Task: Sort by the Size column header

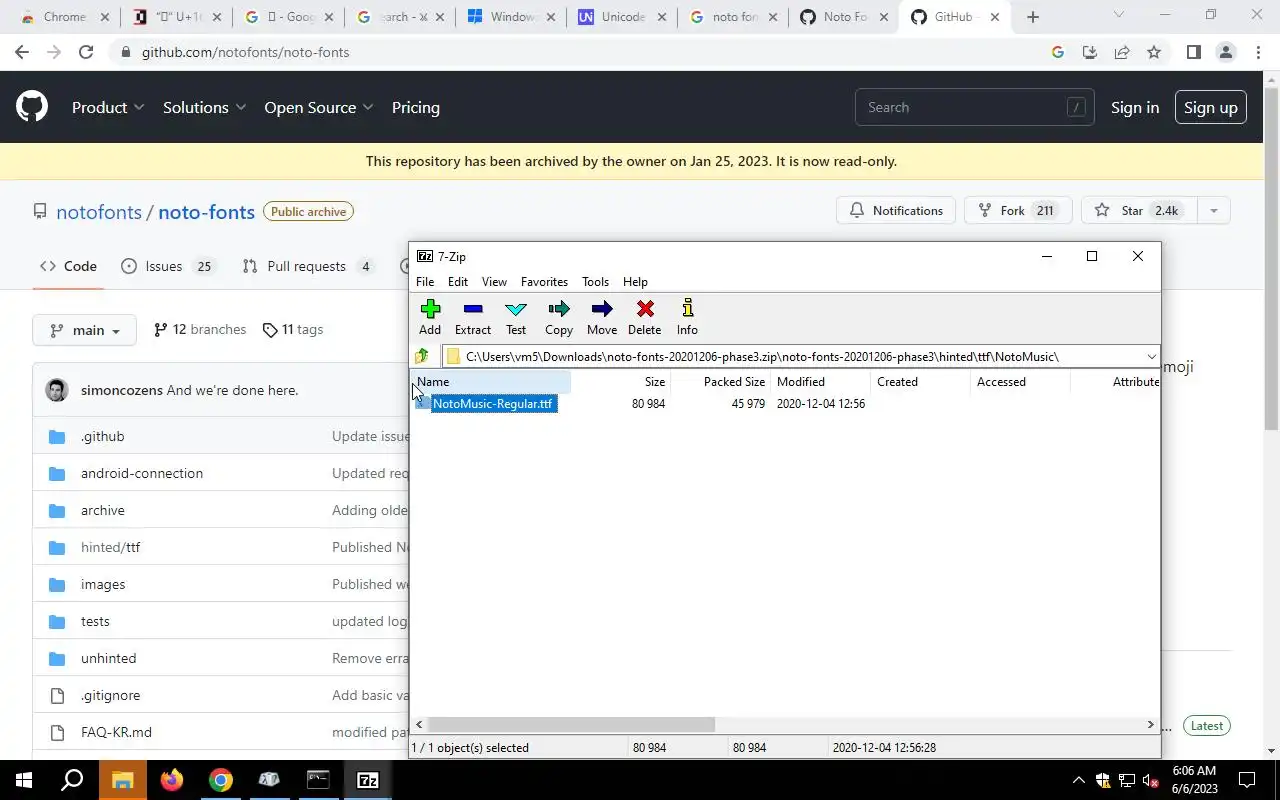Action: [x=620, y=382]
